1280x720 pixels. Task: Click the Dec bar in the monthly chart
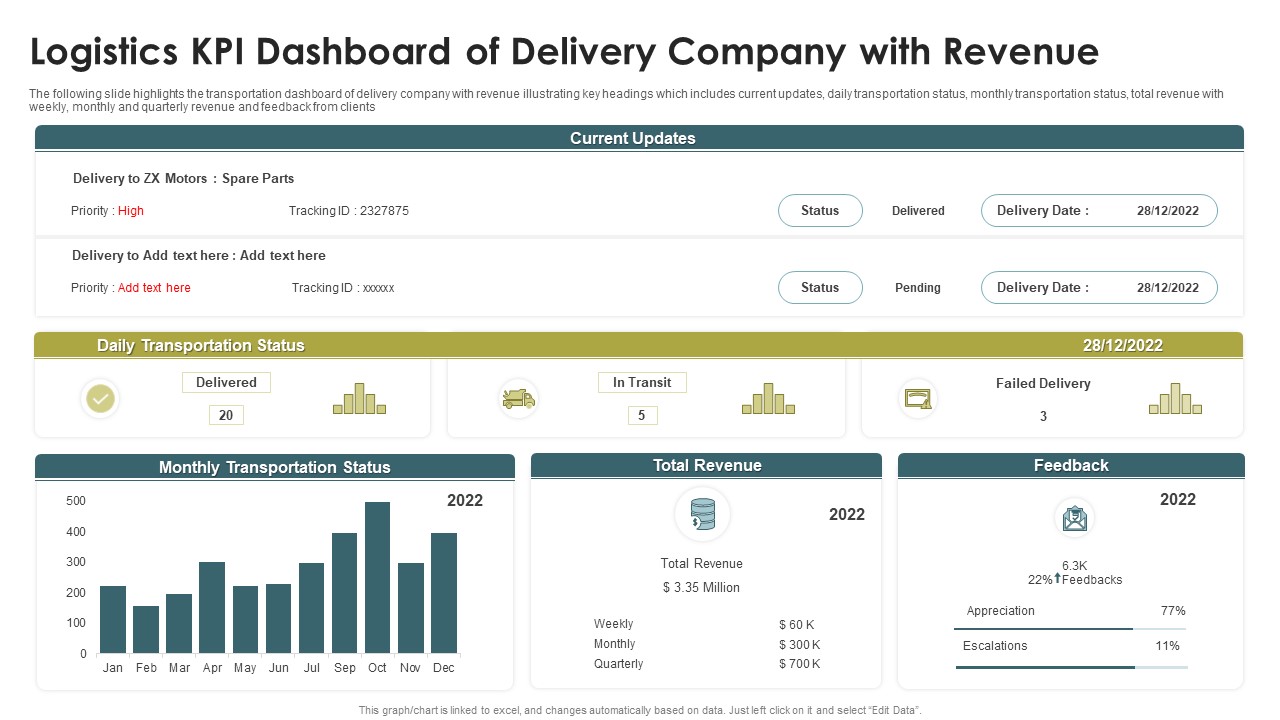pyautogui.click(x=444, y=593)
